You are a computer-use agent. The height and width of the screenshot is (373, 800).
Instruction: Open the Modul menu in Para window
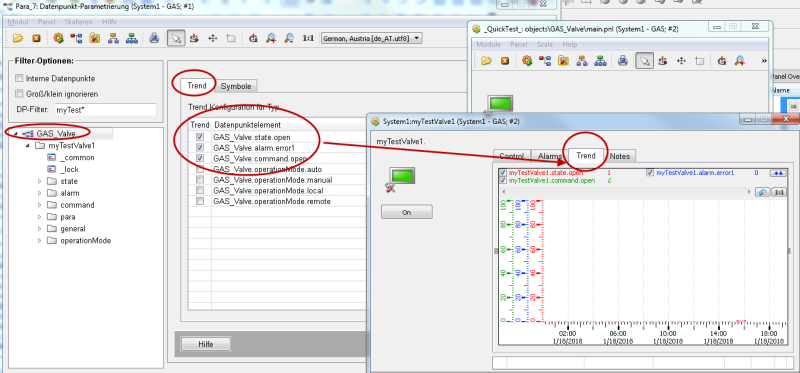[18, 22]
